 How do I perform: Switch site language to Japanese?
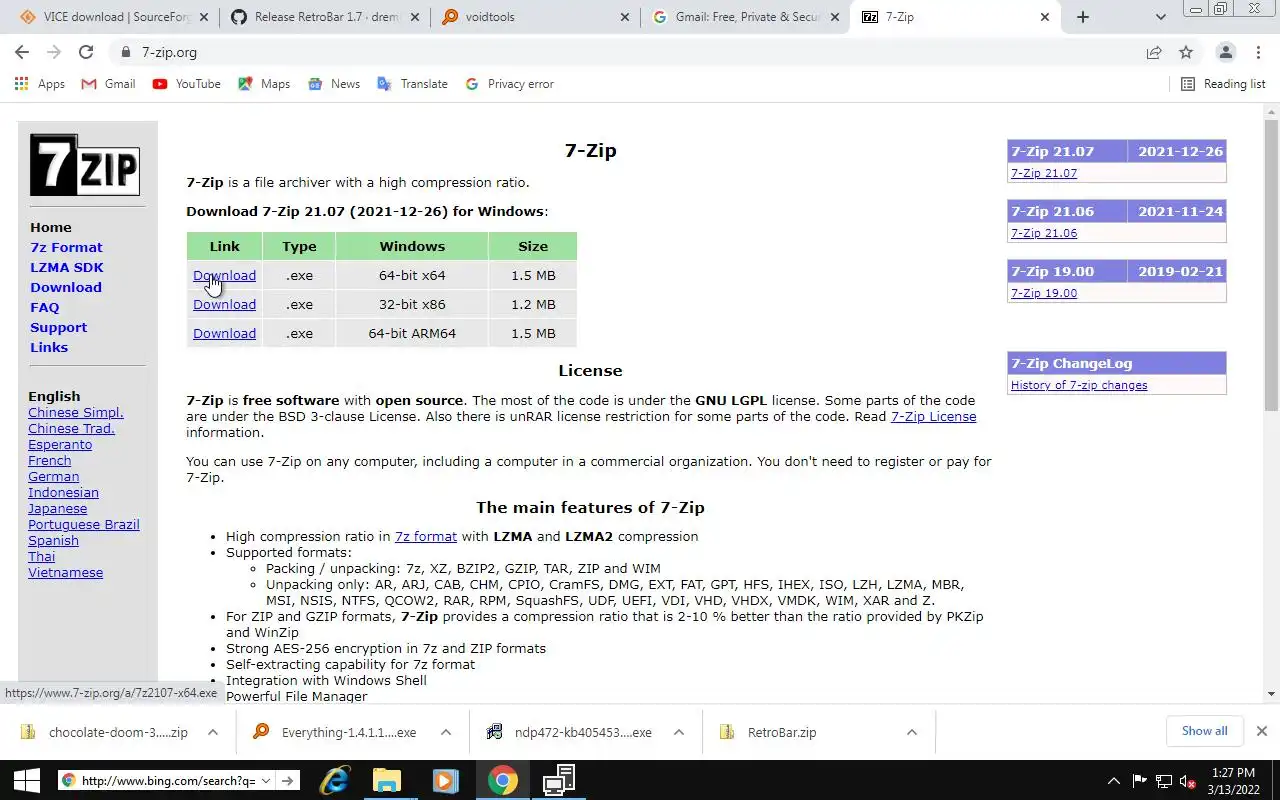tap(58, 508)
